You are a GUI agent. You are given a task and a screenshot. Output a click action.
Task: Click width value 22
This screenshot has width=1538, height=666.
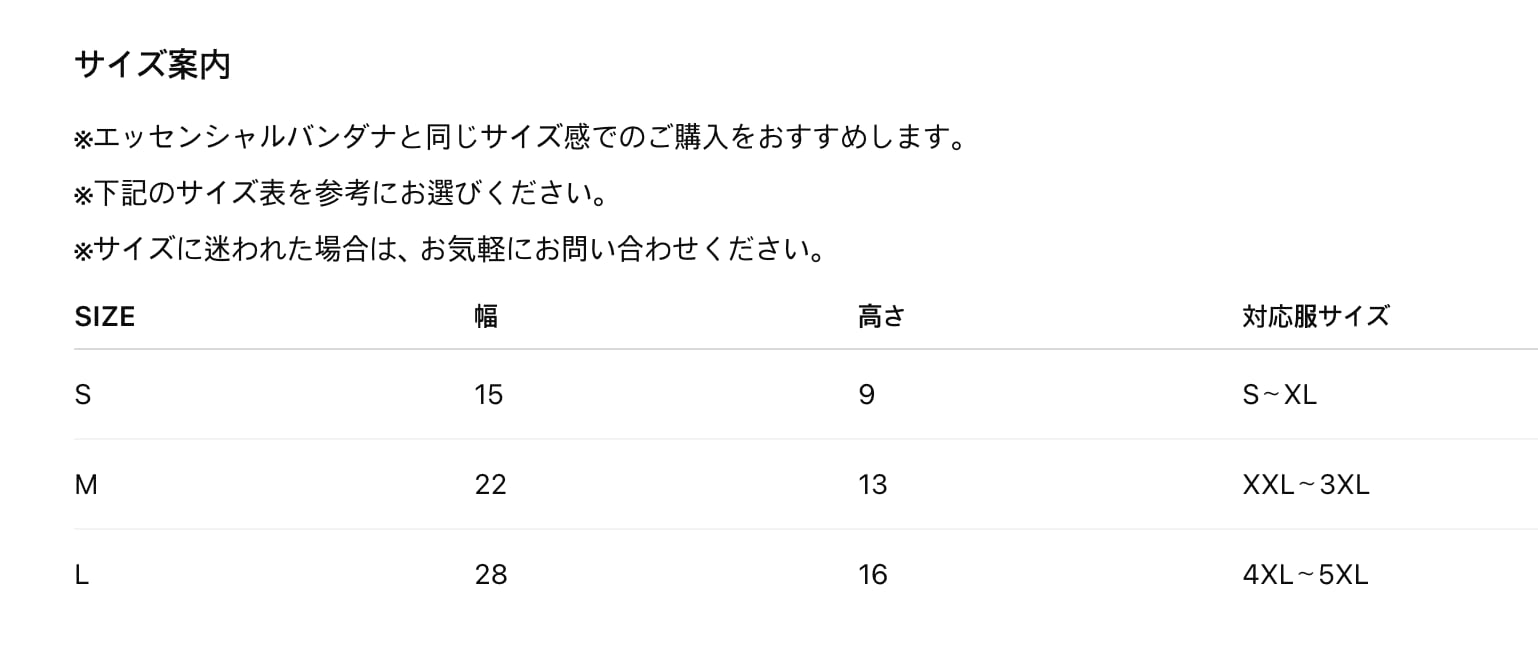pyautogui.click(x=491, y=485)
